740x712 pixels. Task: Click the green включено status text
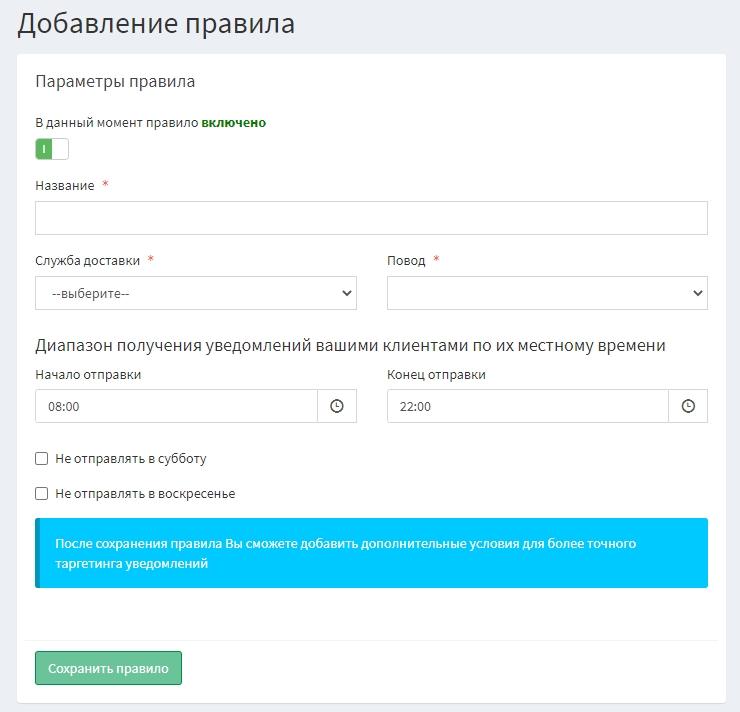pyautogui.click(x=233, y=123)
